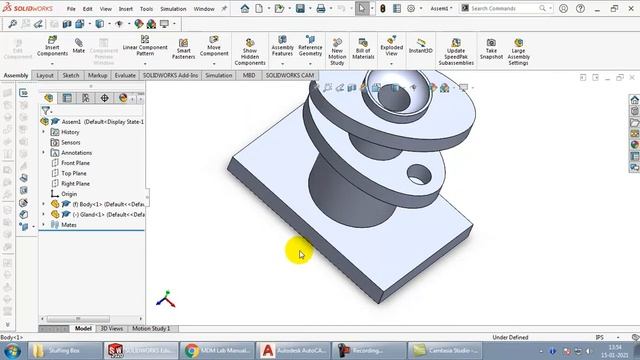
Task: Click Update SpeedPak Subassemblies
Action: point(456,52)
